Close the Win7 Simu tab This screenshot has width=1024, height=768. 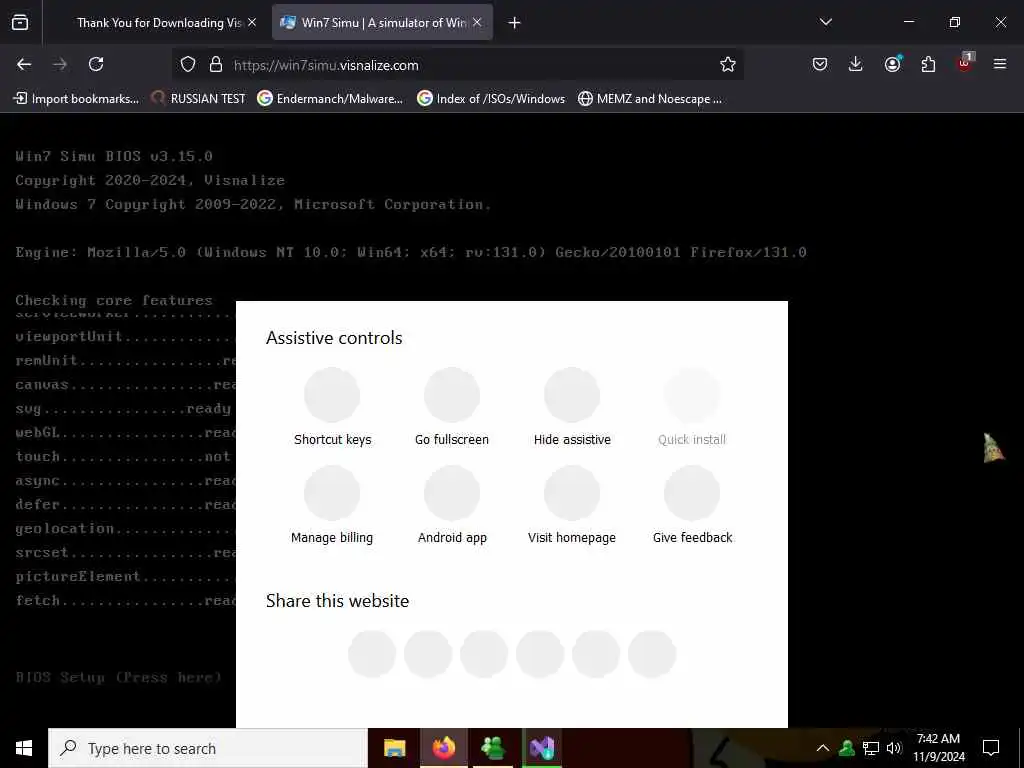point(477,22)
